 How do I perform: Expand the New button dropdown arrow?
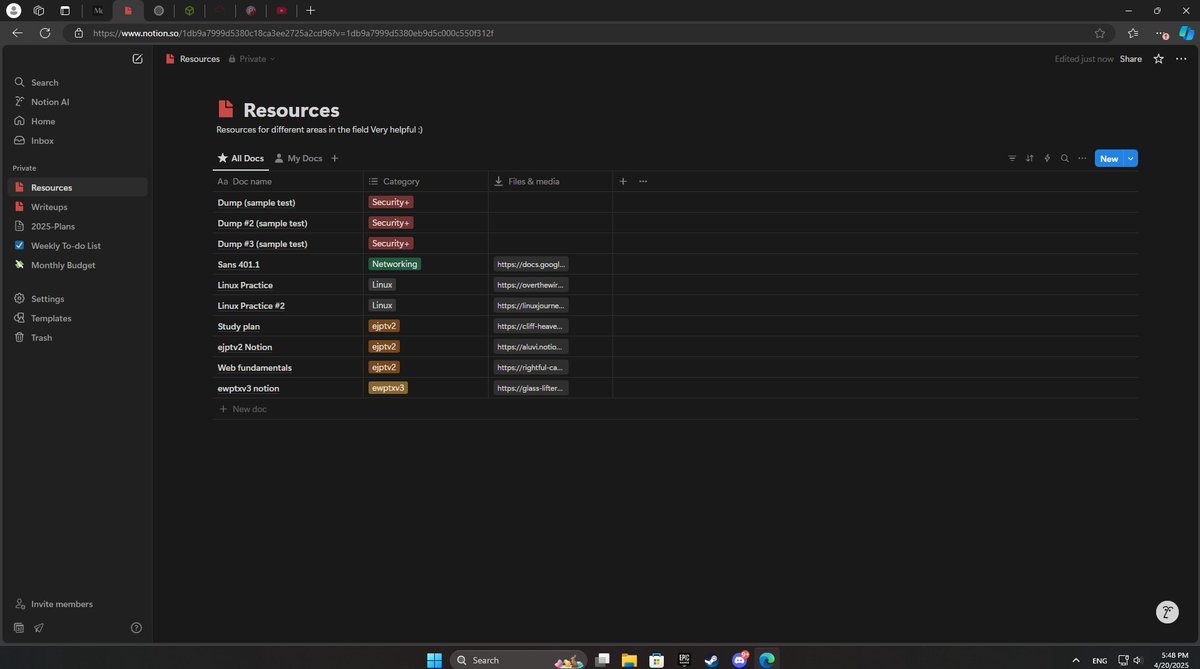pos(1131,158)
